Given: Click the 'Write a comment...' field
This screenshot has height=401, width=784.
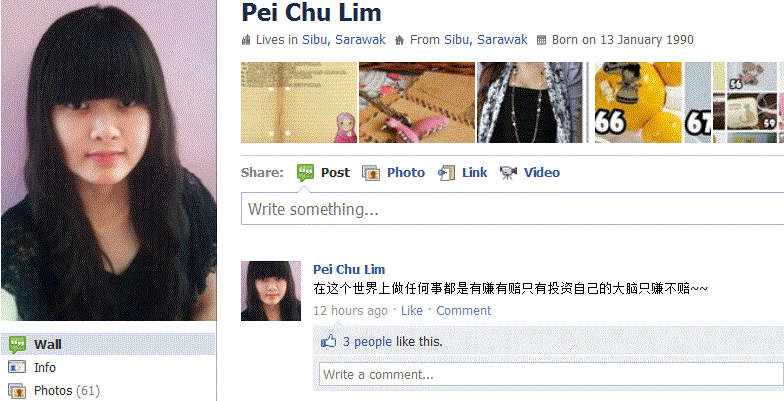Looking at the screenshot, I should (x=551, y=374).
